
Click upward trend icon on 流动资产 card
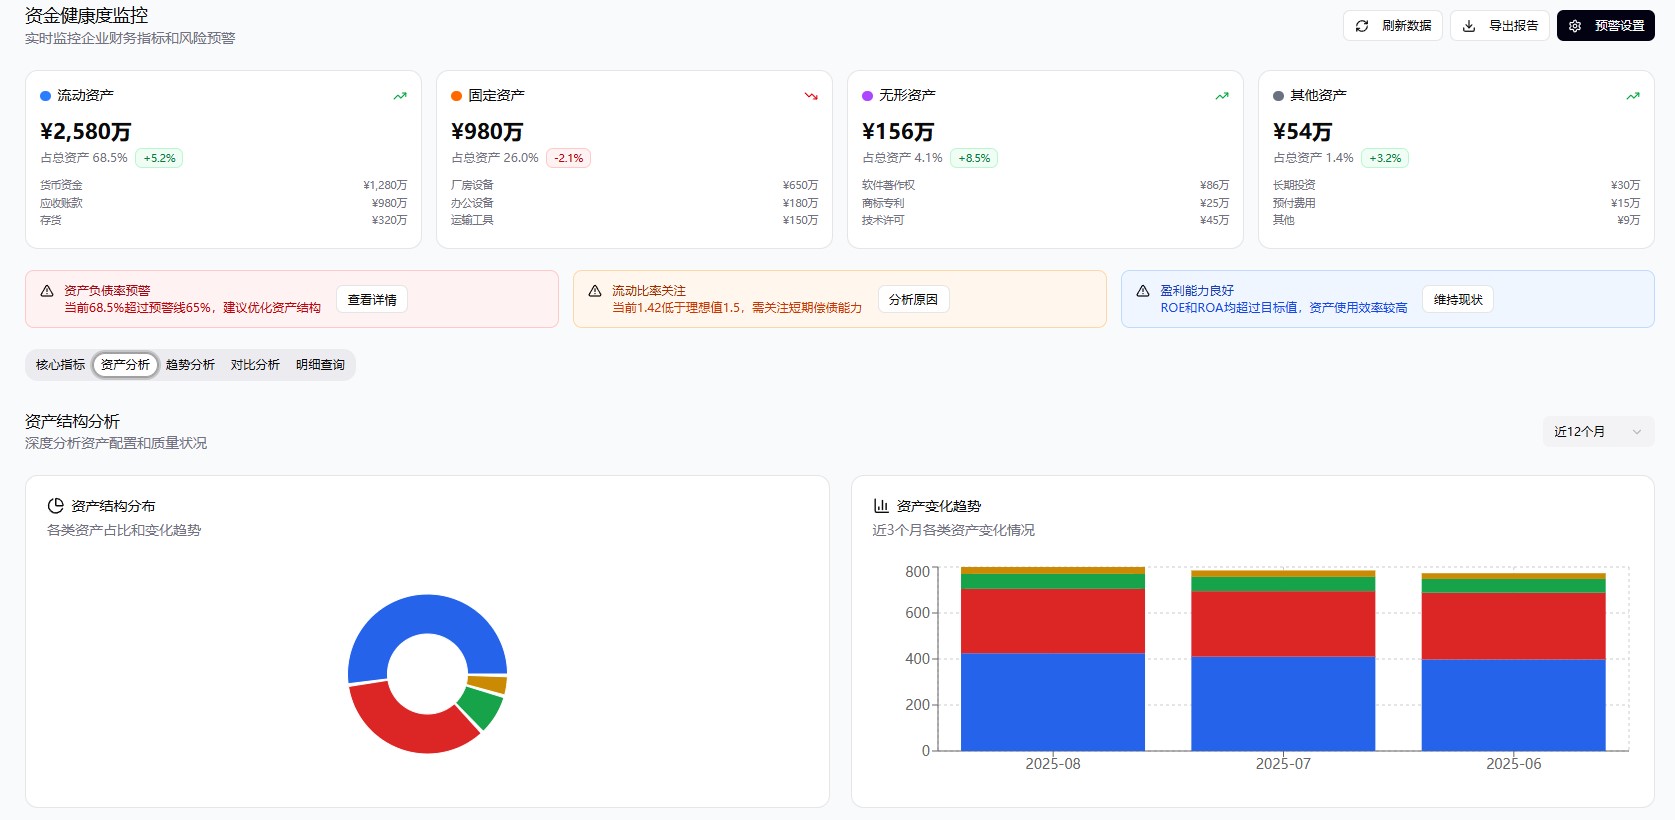400,96
